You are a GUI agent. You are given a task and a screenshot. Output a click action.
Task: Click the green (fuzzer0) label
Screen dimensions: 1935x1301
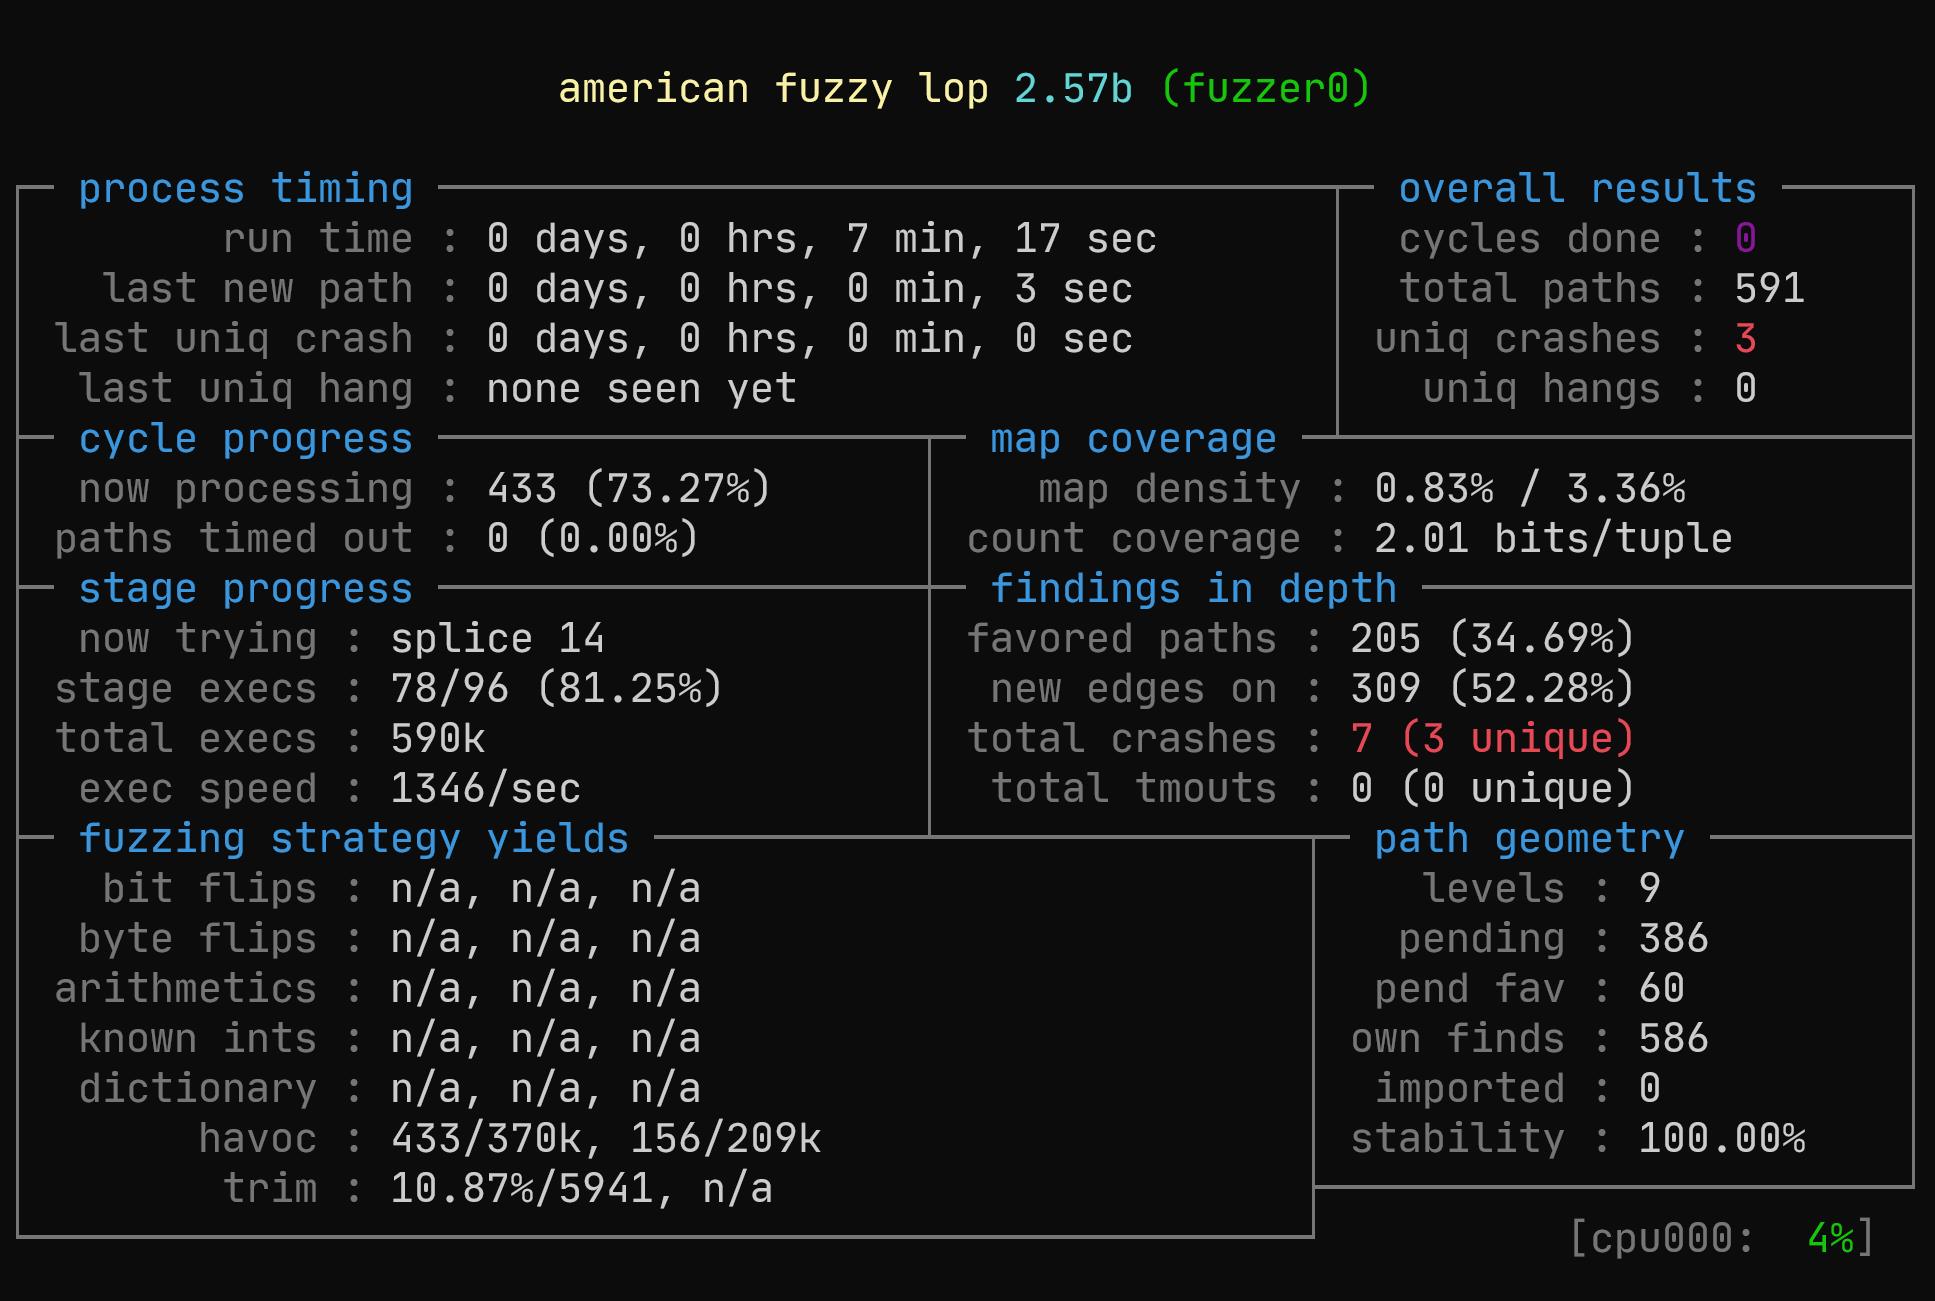[1265, 89]
